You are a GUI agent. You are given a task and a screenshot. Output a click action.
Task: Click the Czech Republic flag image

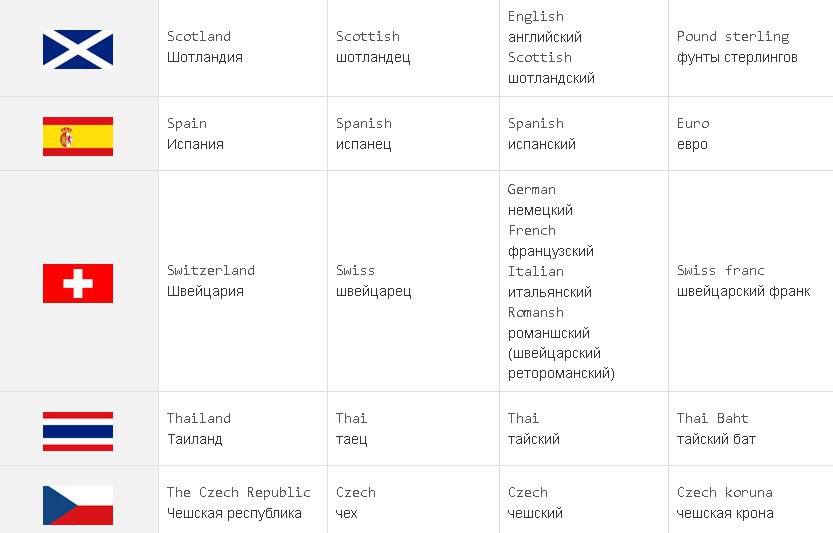[x=78, y=505]
